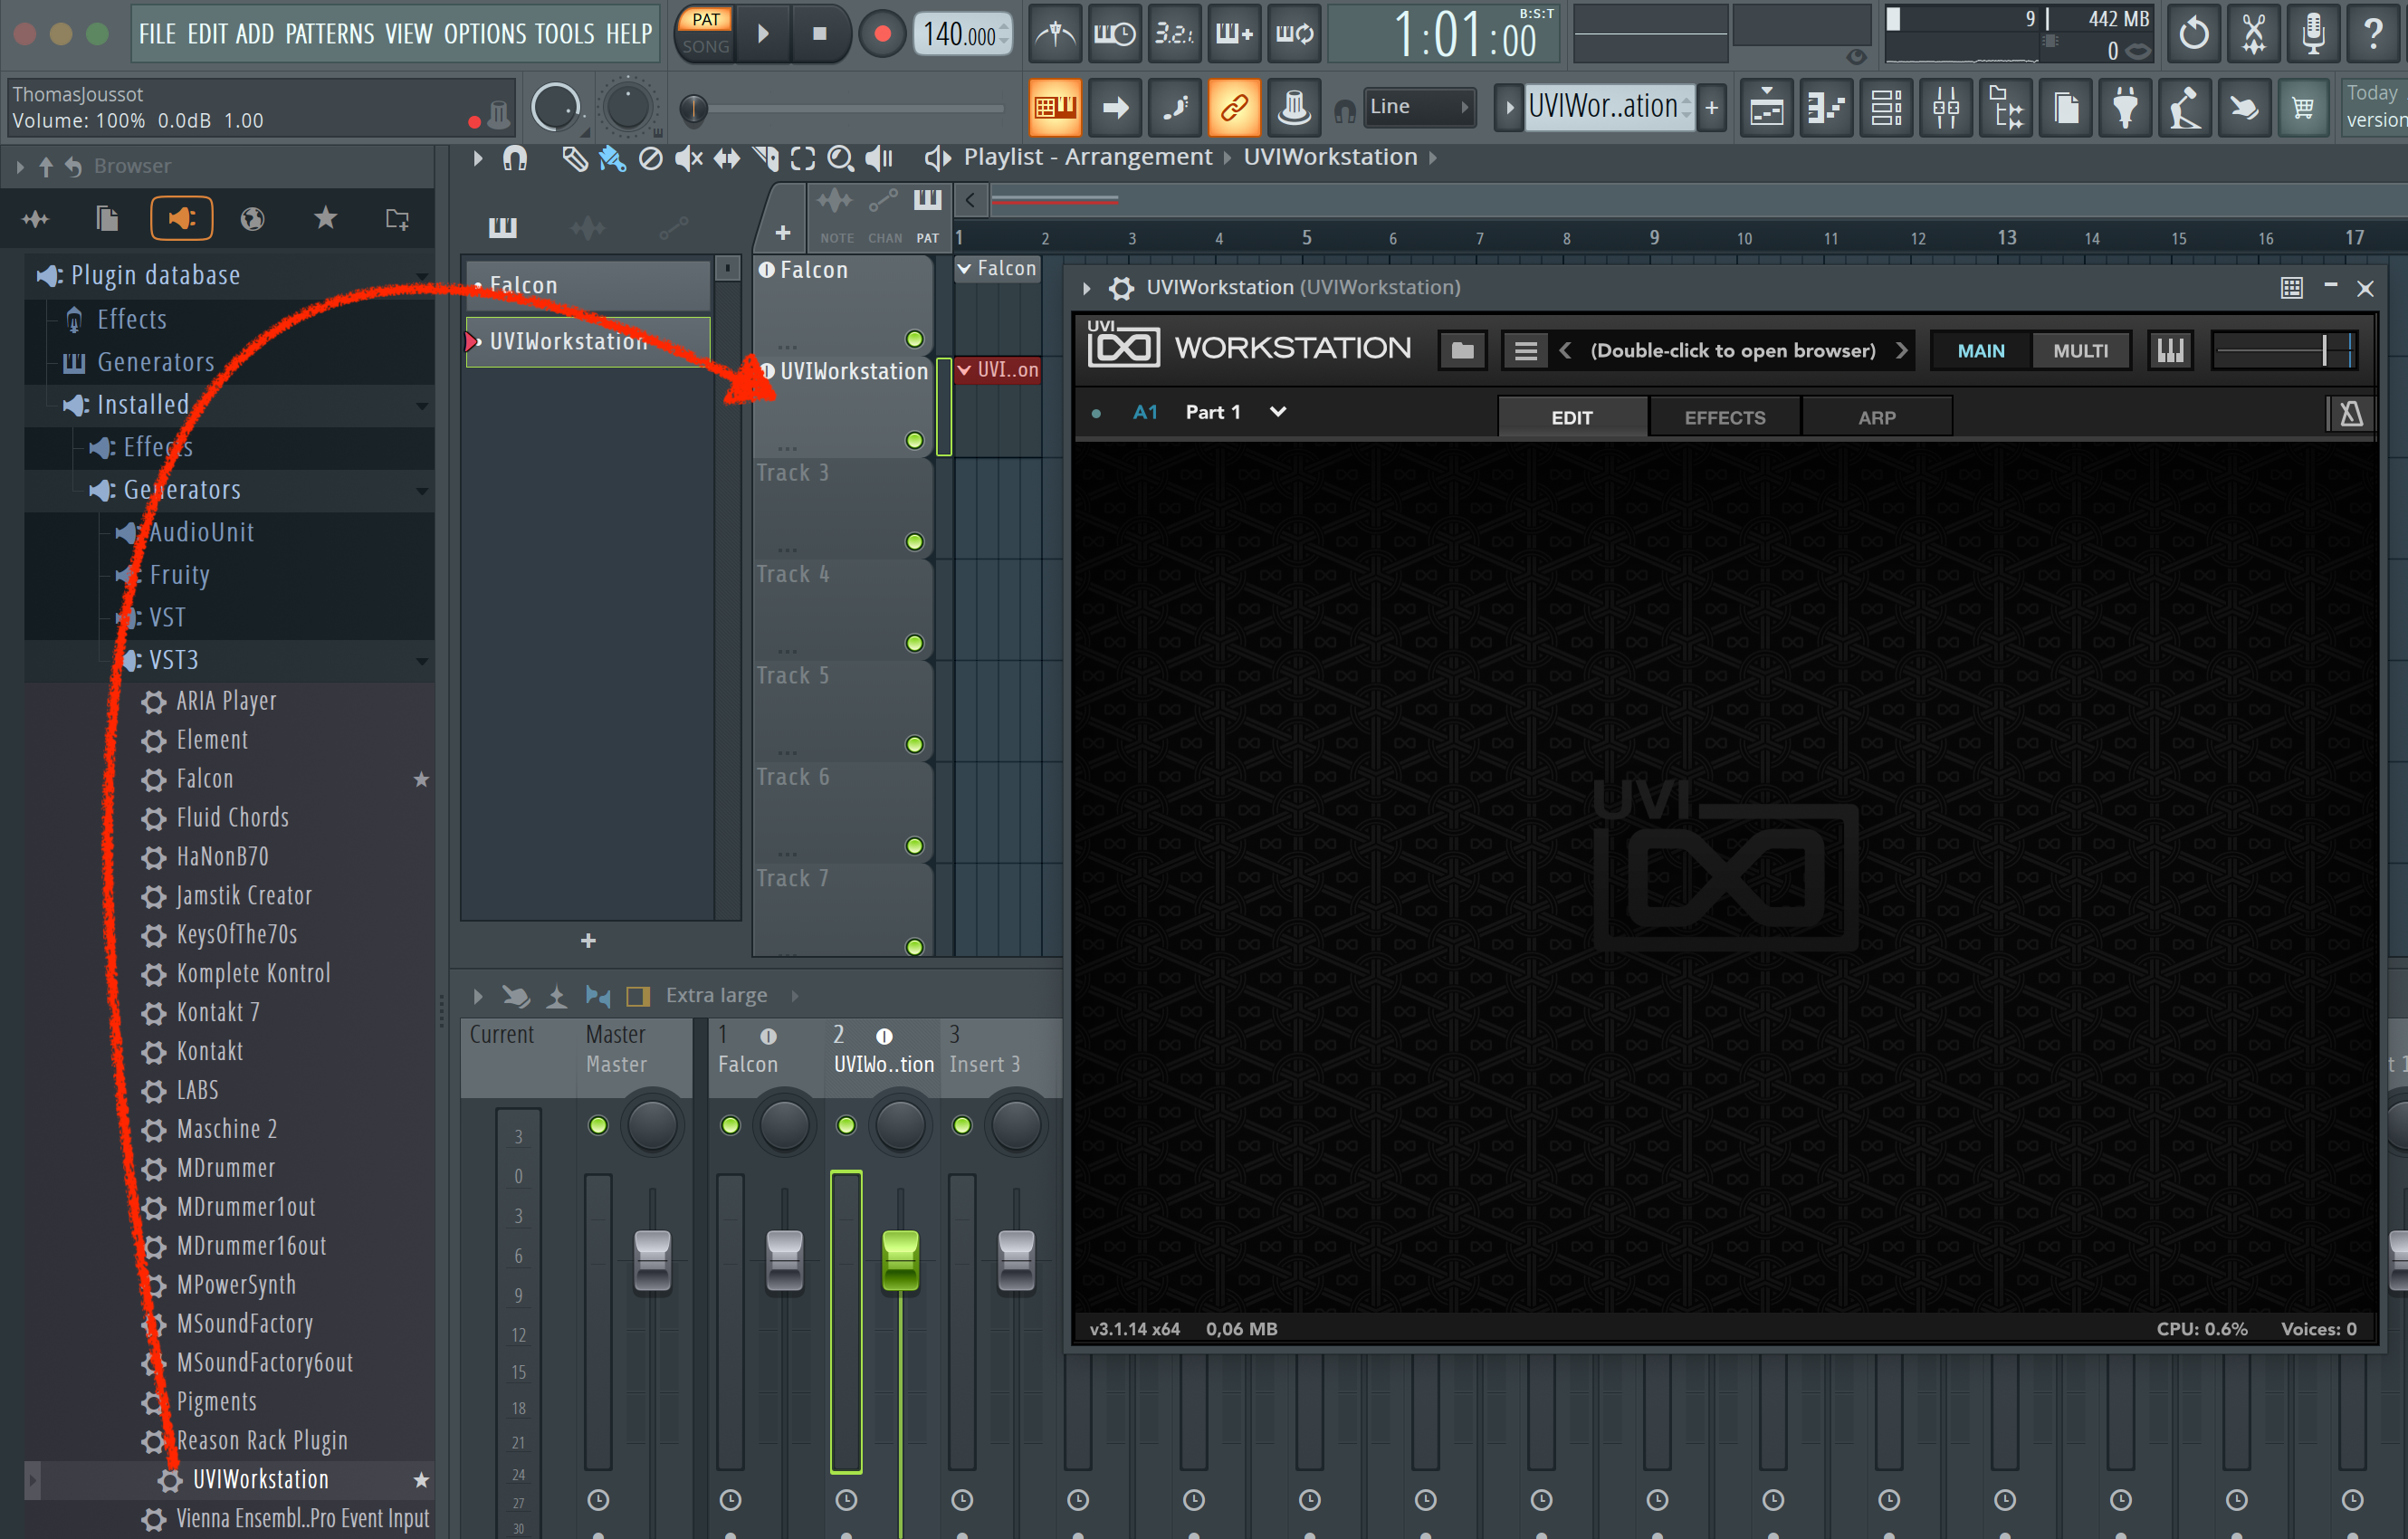Click the tempo 140.000 field
This screenshot has height=1539, width=2408.
[962, 34]
